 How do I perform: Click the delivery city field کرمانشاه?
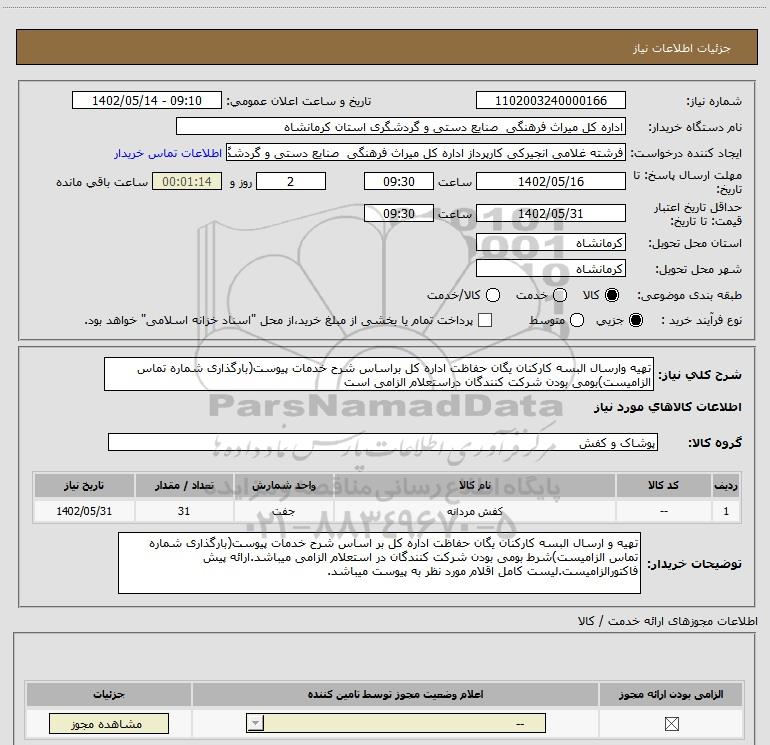click(550, 268)
